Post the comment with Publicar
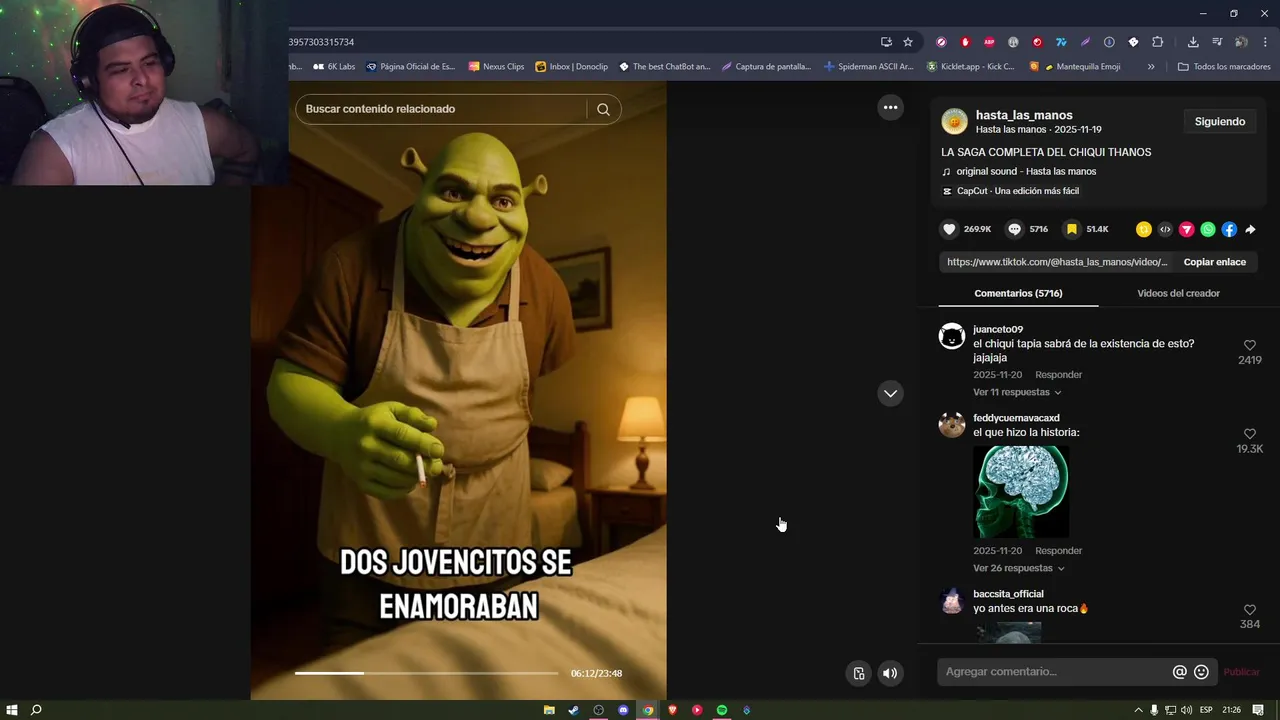1280x720 pixels. tap(1242, 672)
